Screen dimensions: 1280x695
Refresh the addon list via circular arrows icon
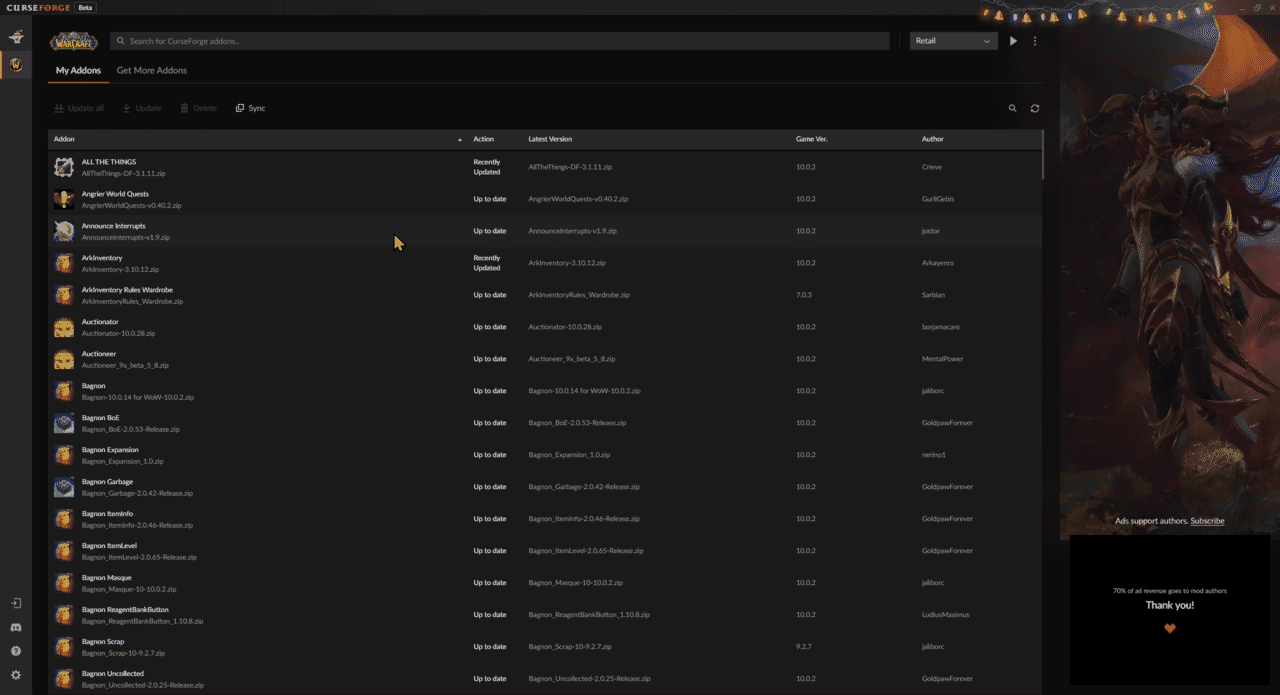1035,108
